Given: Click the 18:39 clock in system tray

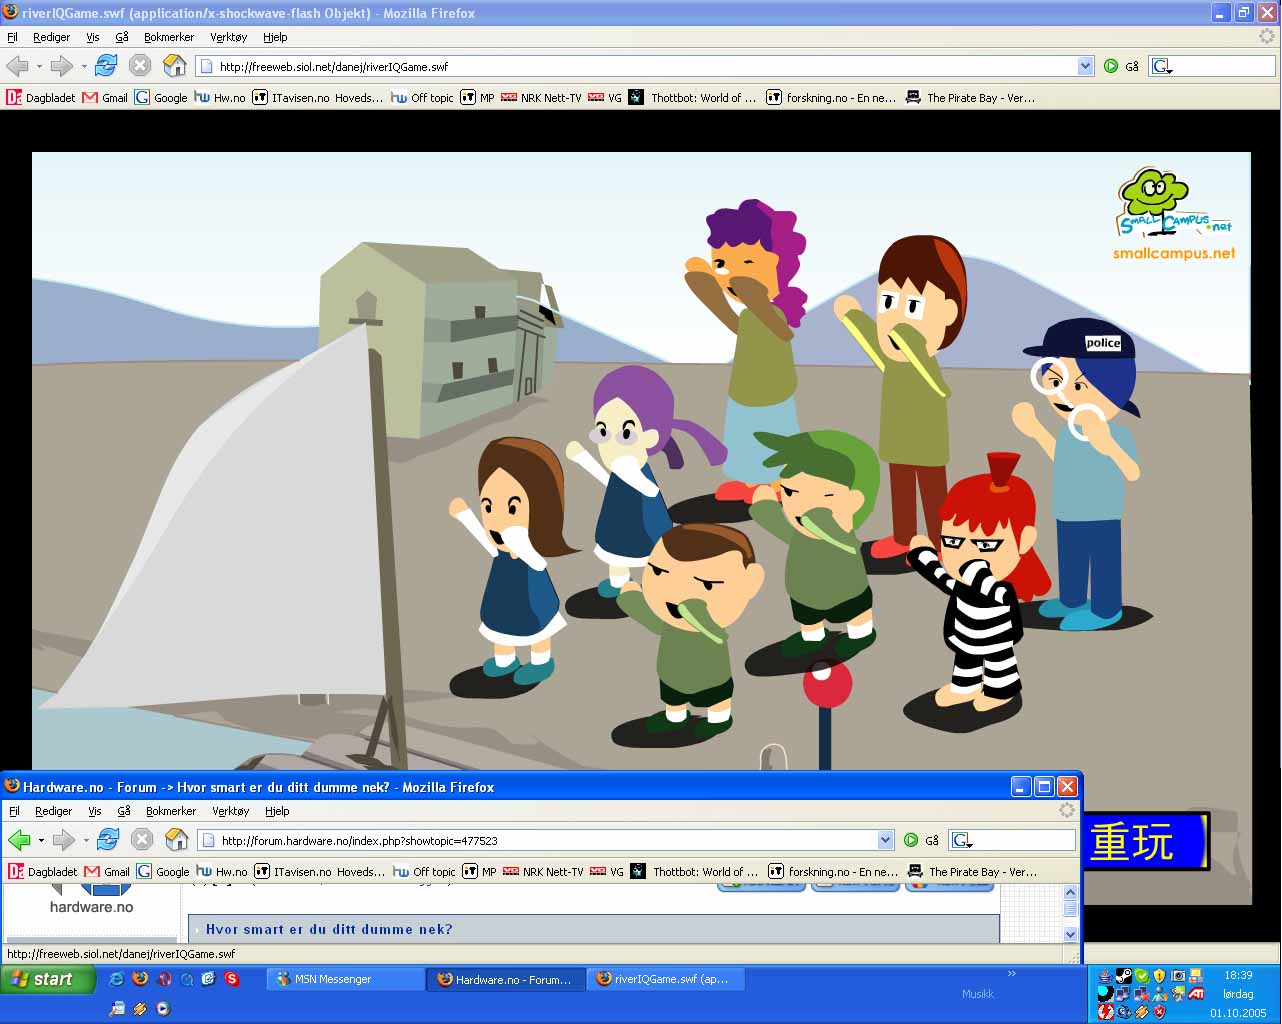Looking at the screenshot, I should click(1238, 975).
